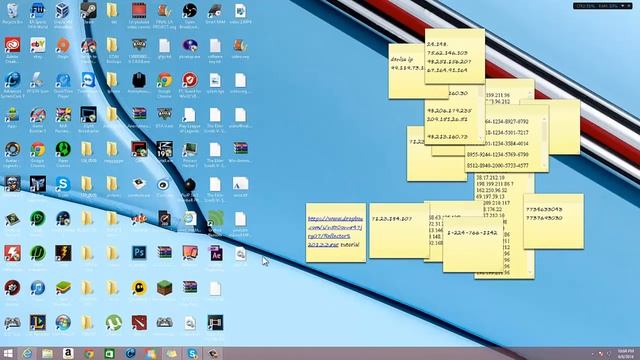The image size is (640, 360).
Task: Open the Windows Start button
Action: click(7, 353)
